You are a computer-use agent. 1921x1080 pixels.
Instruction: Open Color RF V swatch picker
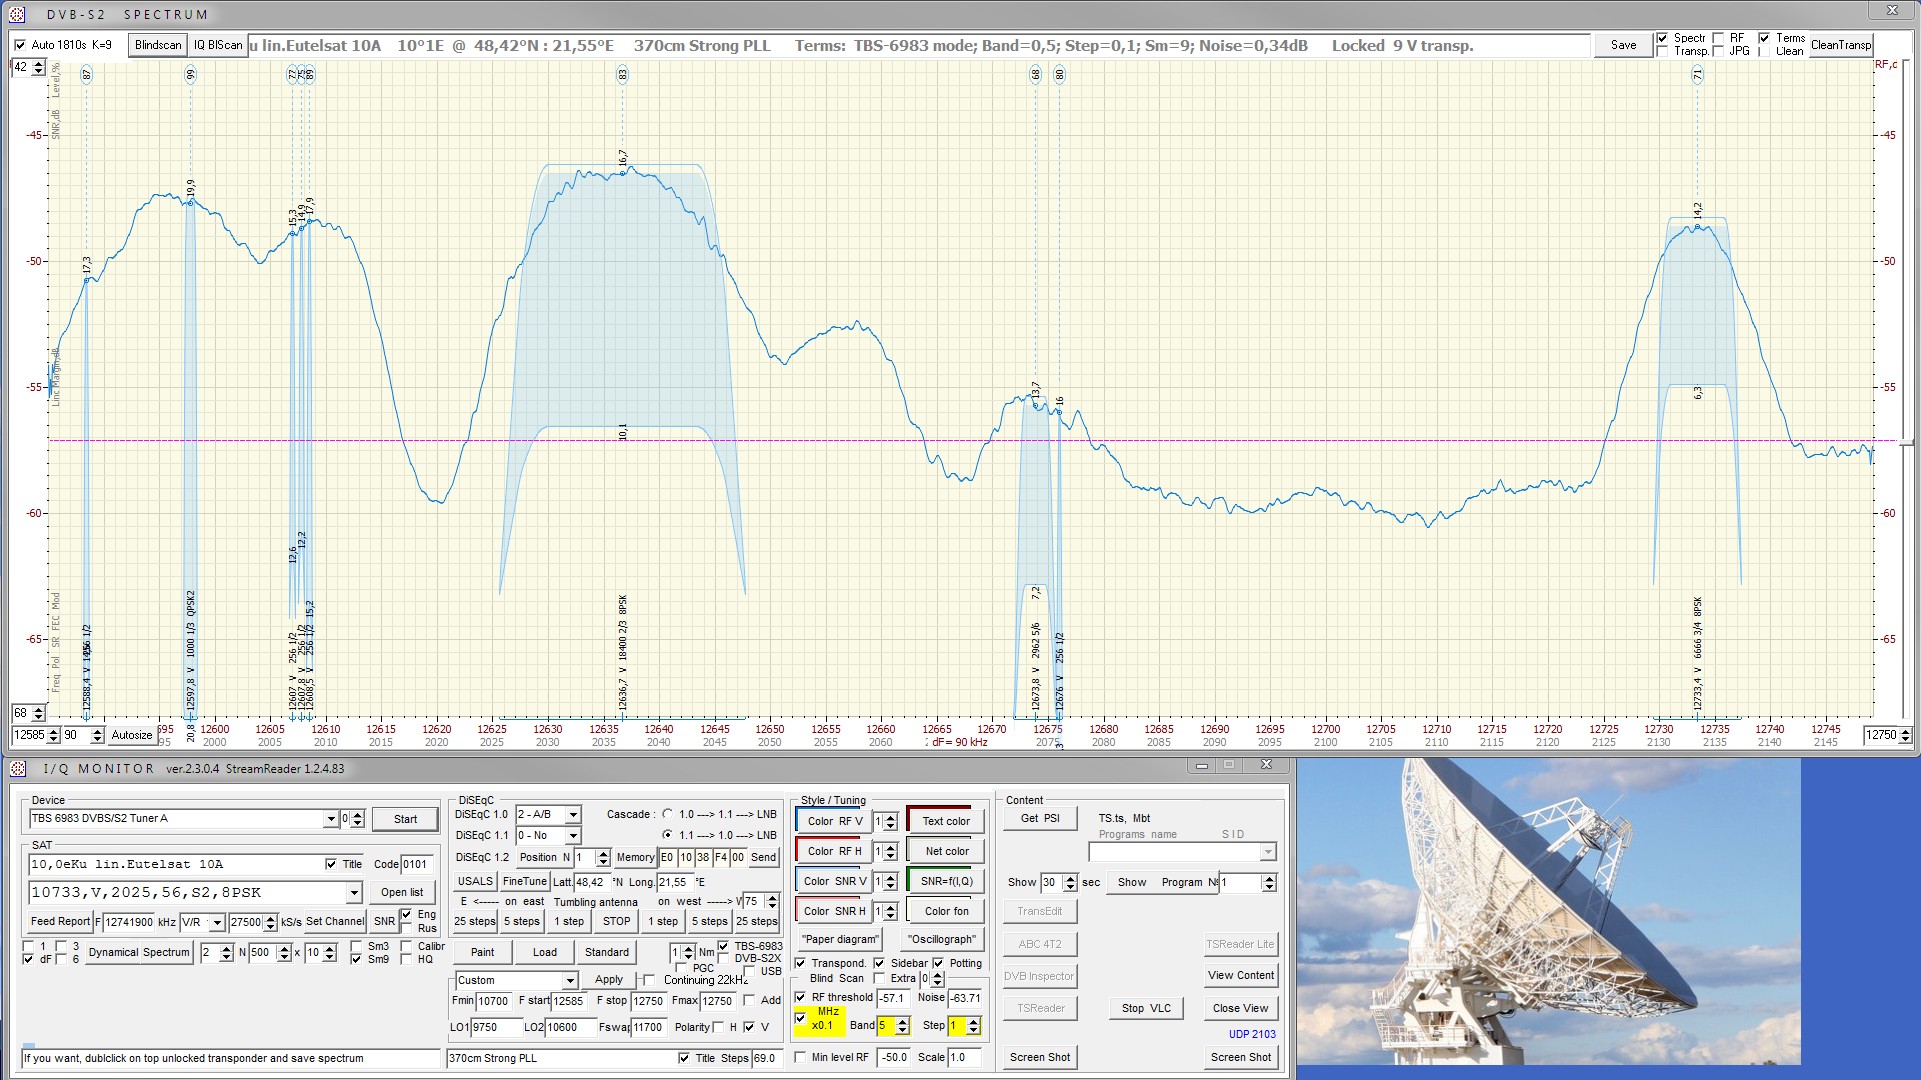click(x=834, y=821)
